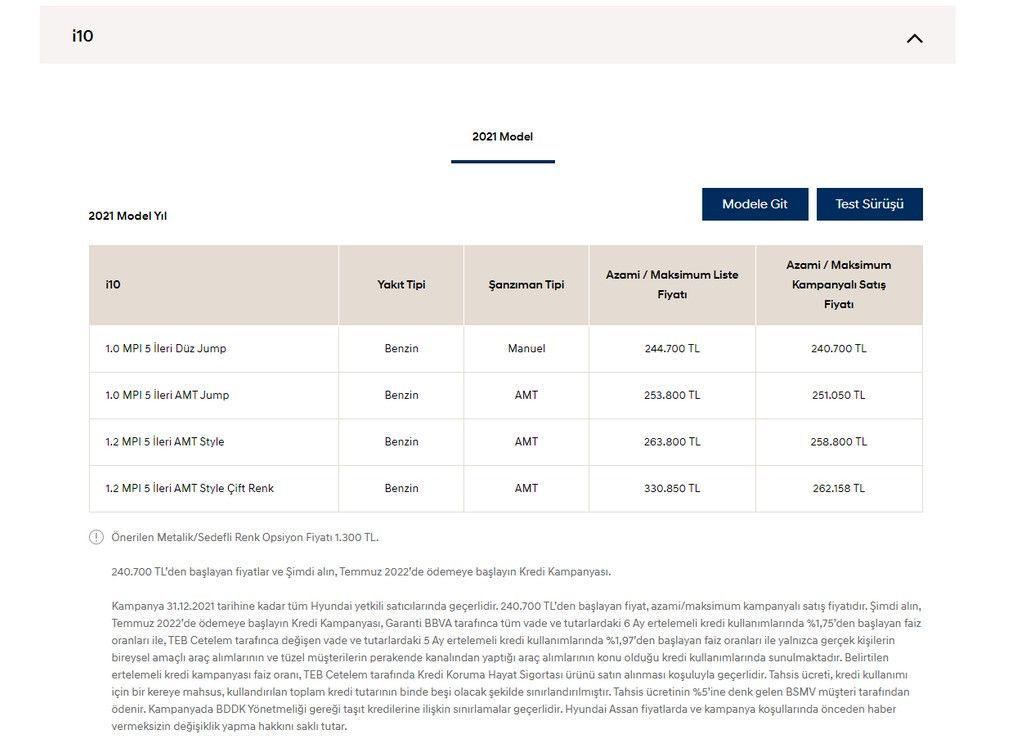The width and height of the screenshot is (1018, 748).
Task: Click the Kampanyalı Satış Fiyatı column header
Action: pos(838,285)
